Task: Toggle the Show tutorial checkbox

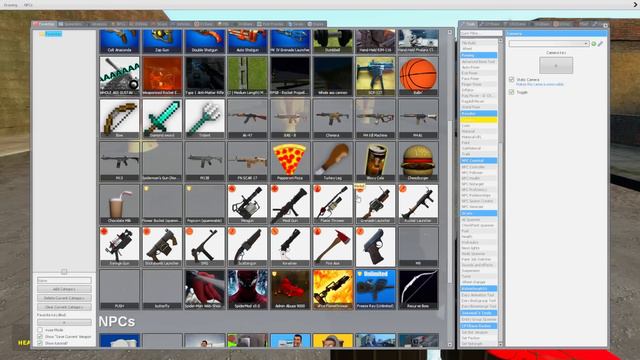Action: coord(40,343)
